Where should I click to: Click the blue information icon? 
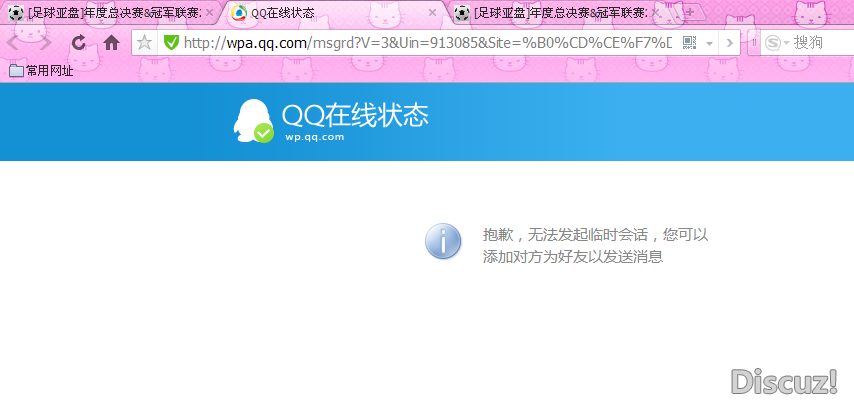443,240
